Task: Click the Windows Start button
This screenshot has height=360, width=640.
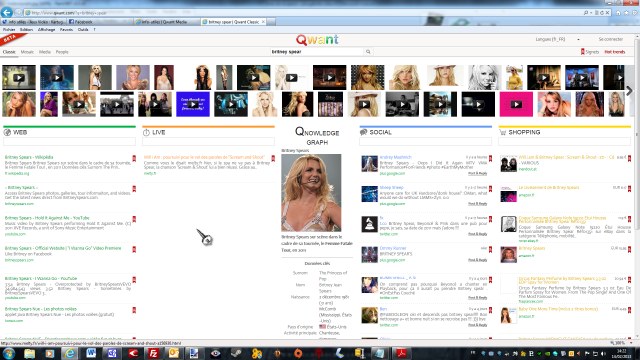Action: point(9,353)
